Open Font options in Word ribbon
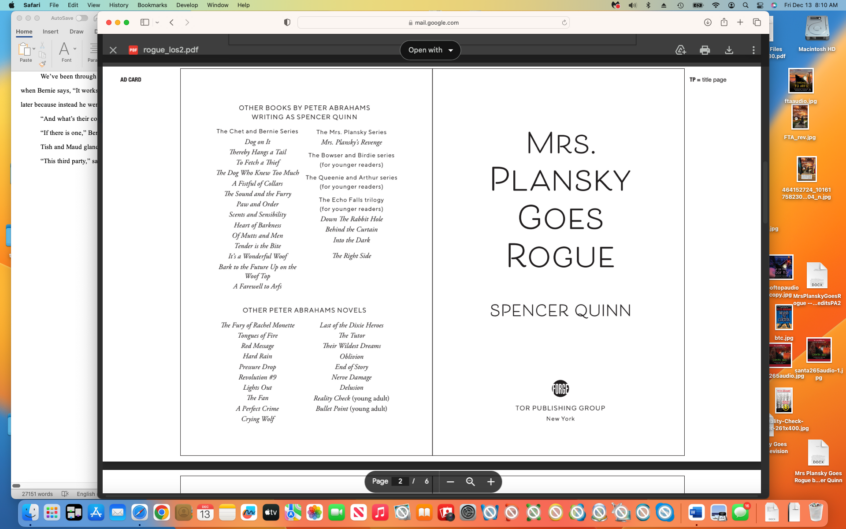846x529 pixels. 66,52
